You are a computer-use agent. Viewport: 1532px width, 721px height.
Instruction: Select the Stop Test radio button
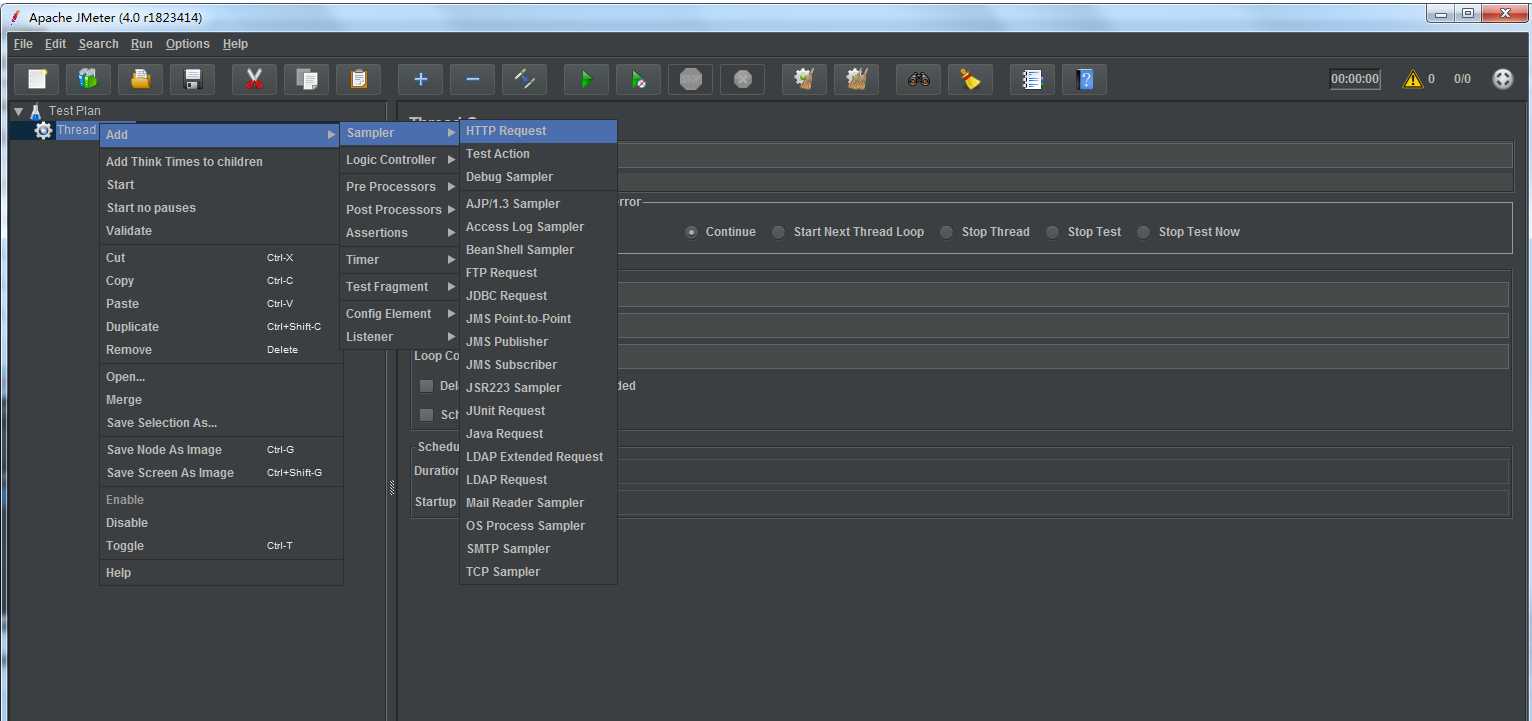pos(1052,232)
